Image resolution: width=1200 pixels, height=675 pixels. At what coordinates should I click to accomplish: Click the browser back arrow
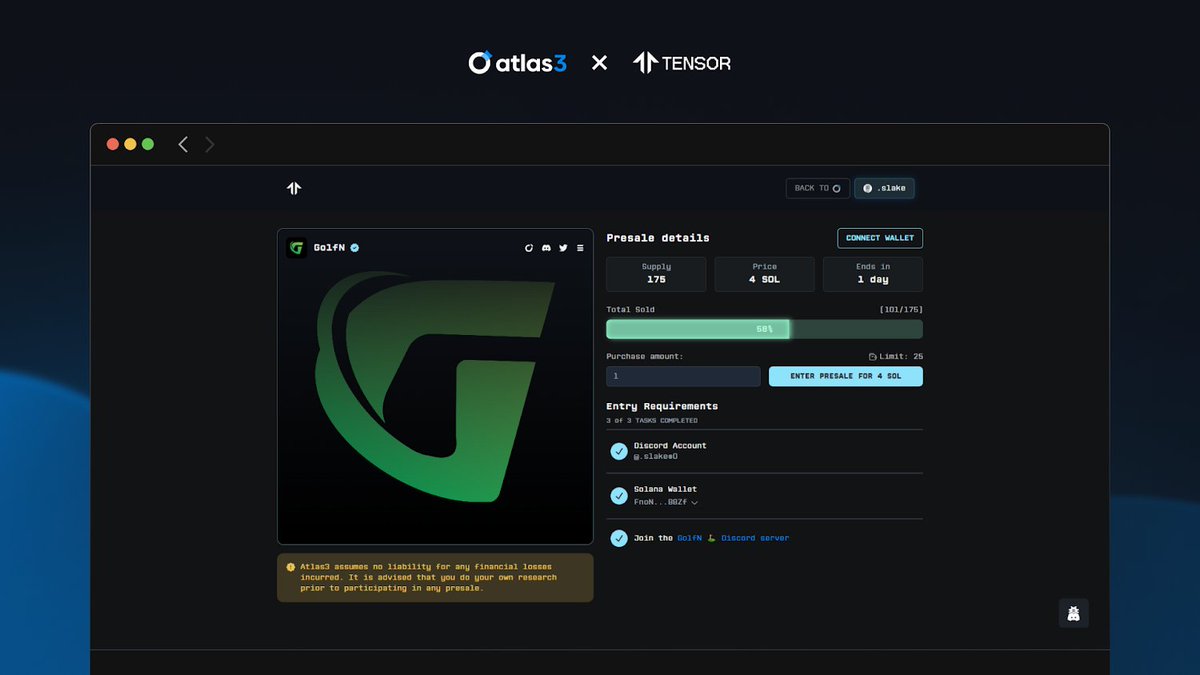[183, 144]
